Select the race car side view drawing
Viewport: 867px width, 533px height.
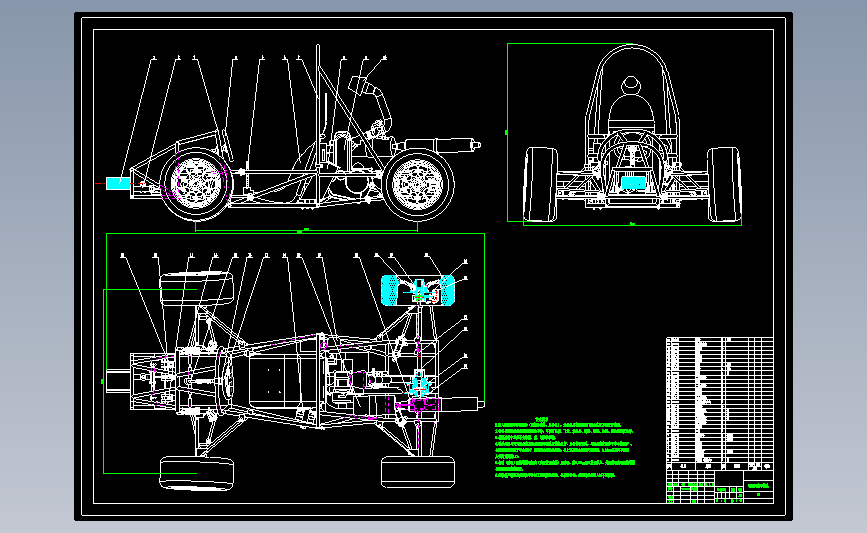pos(293,135)
